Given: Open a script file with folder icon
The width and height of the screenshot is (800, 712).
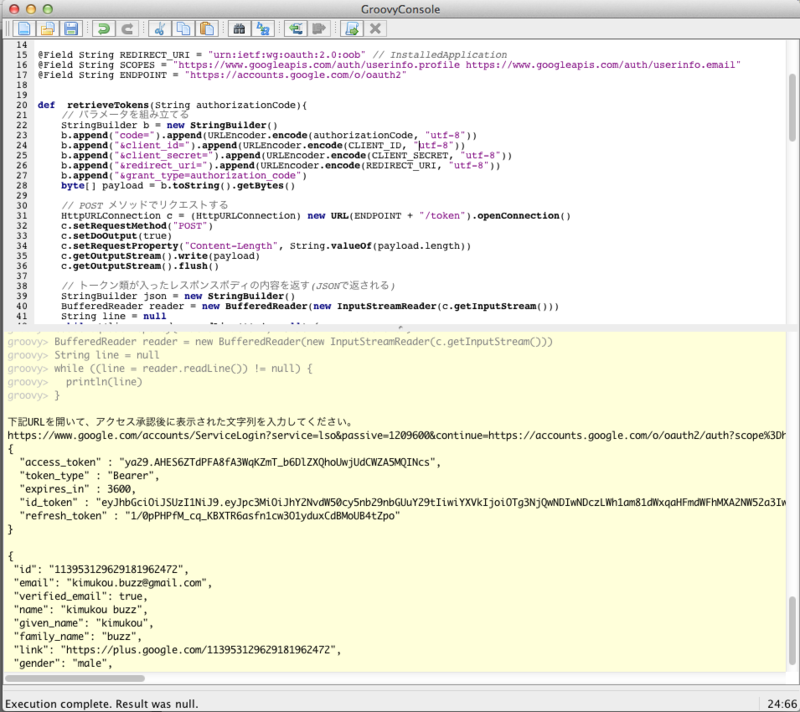Looking at the screenshot, I should pos(47,29).
